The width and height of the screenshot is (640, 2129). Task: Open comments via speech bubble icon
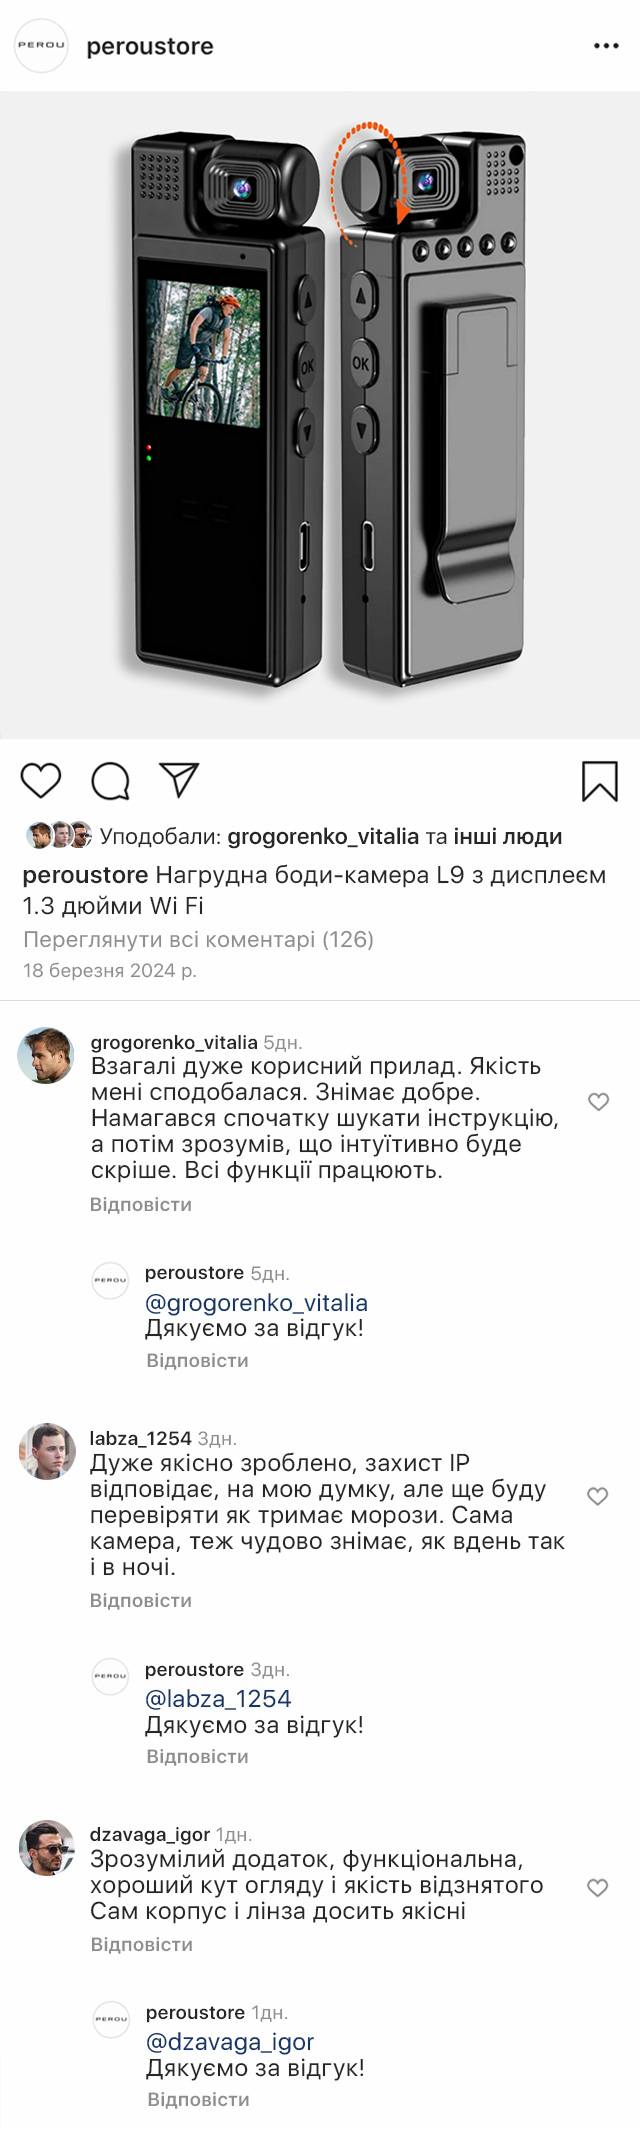pyautogui.click(x=111, y=781)
